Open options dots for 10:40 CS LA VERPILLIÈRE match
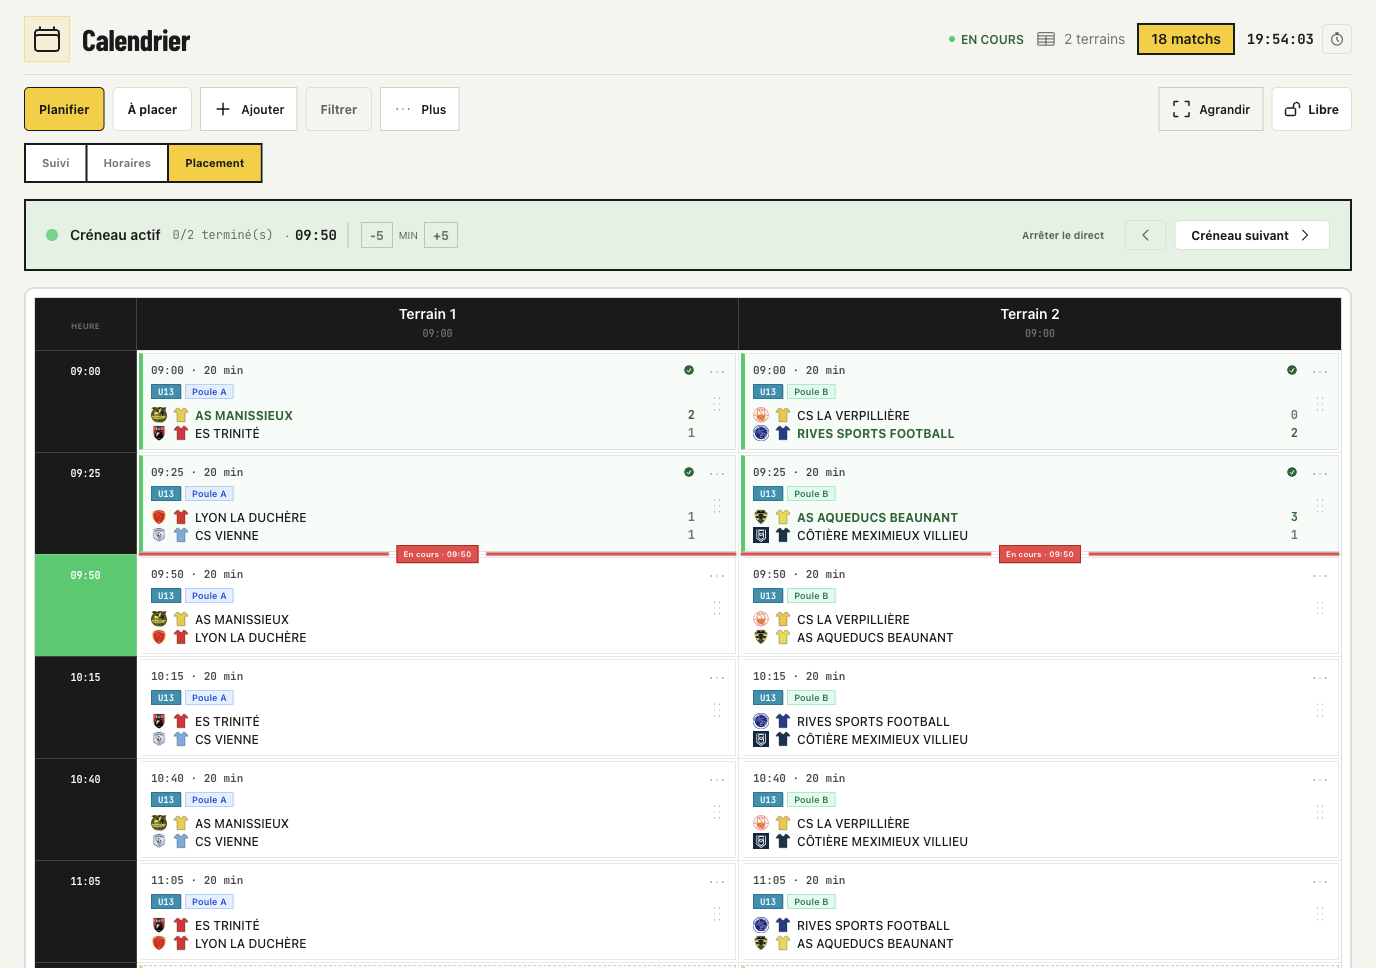The width and height of the screenshot is (1376, 968). [1320, 780]
